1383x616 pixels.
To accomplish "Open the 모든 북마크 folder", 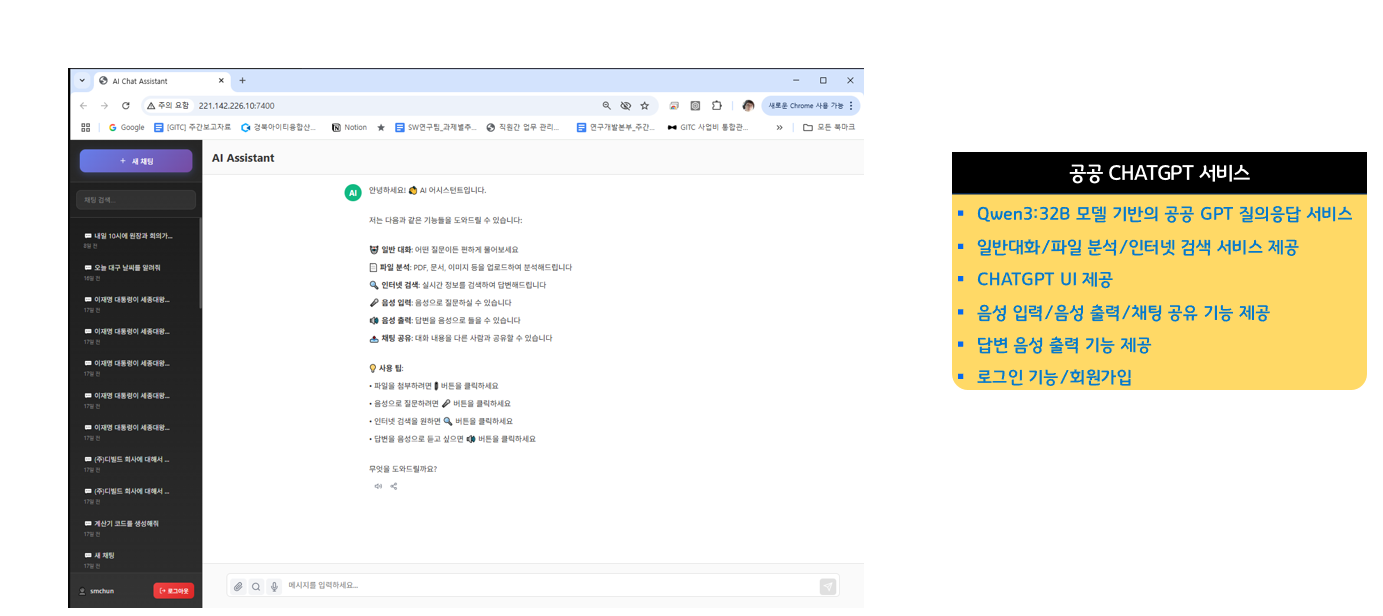I will [x=829, y=128].
